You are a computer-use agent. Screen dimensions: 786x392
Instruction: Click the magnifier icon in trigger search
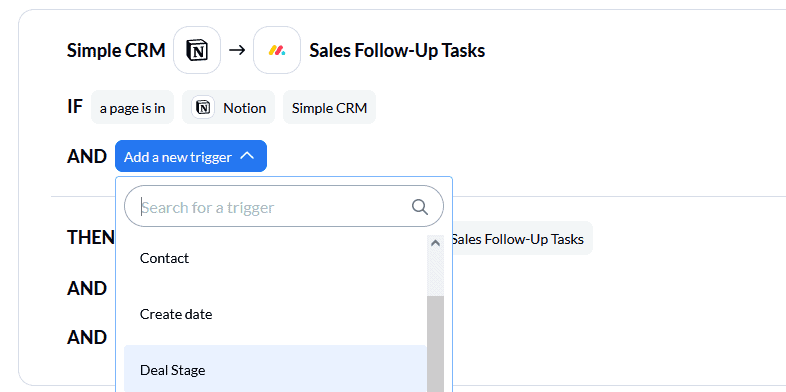(x=420, y=207)
